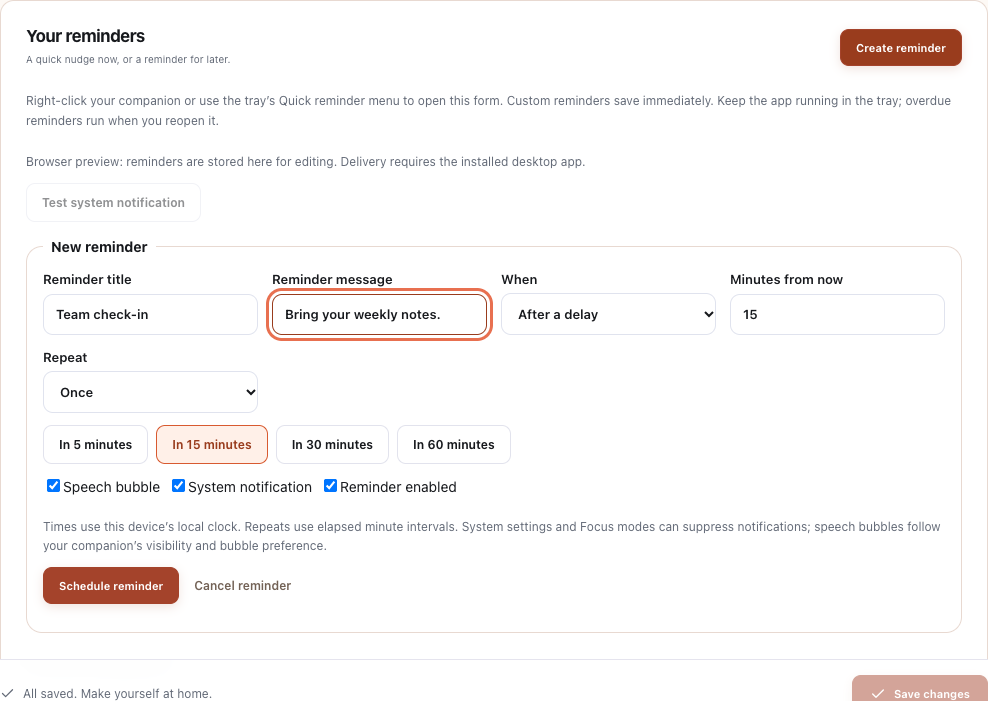Click Schedule reminder button
This screenshot has width=988, height=701.
tap(111, 586)
